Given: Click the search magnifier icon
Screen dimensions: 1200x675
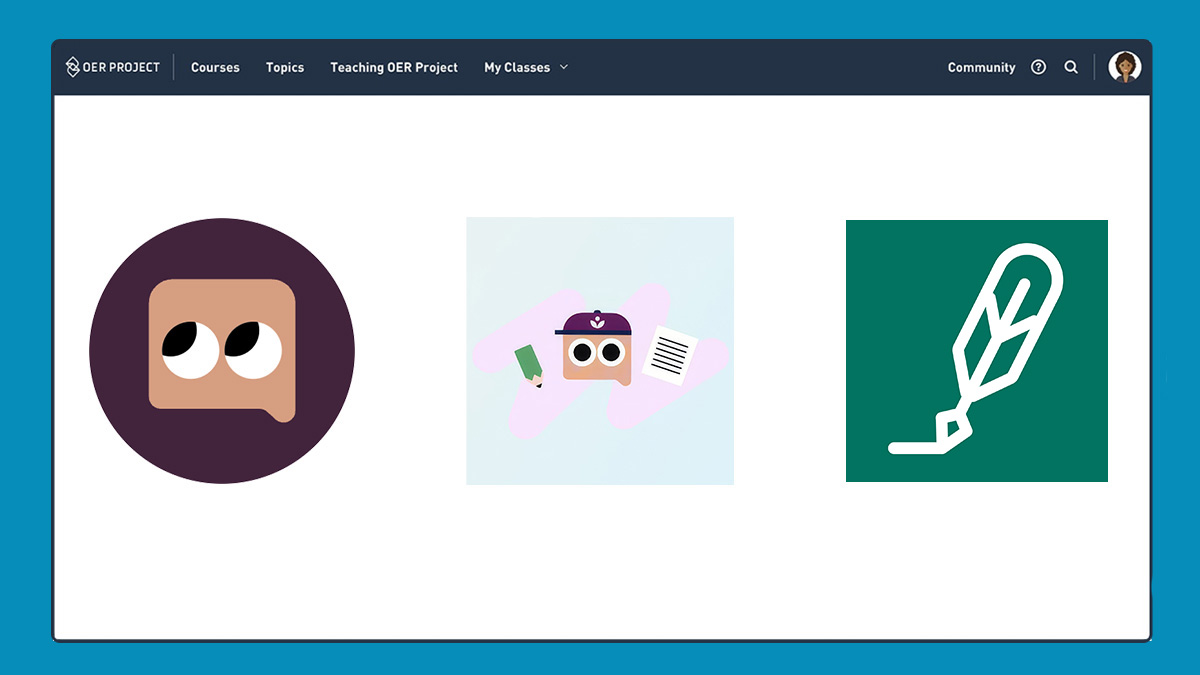Looking at the screenshot, I should [1071, 67].
